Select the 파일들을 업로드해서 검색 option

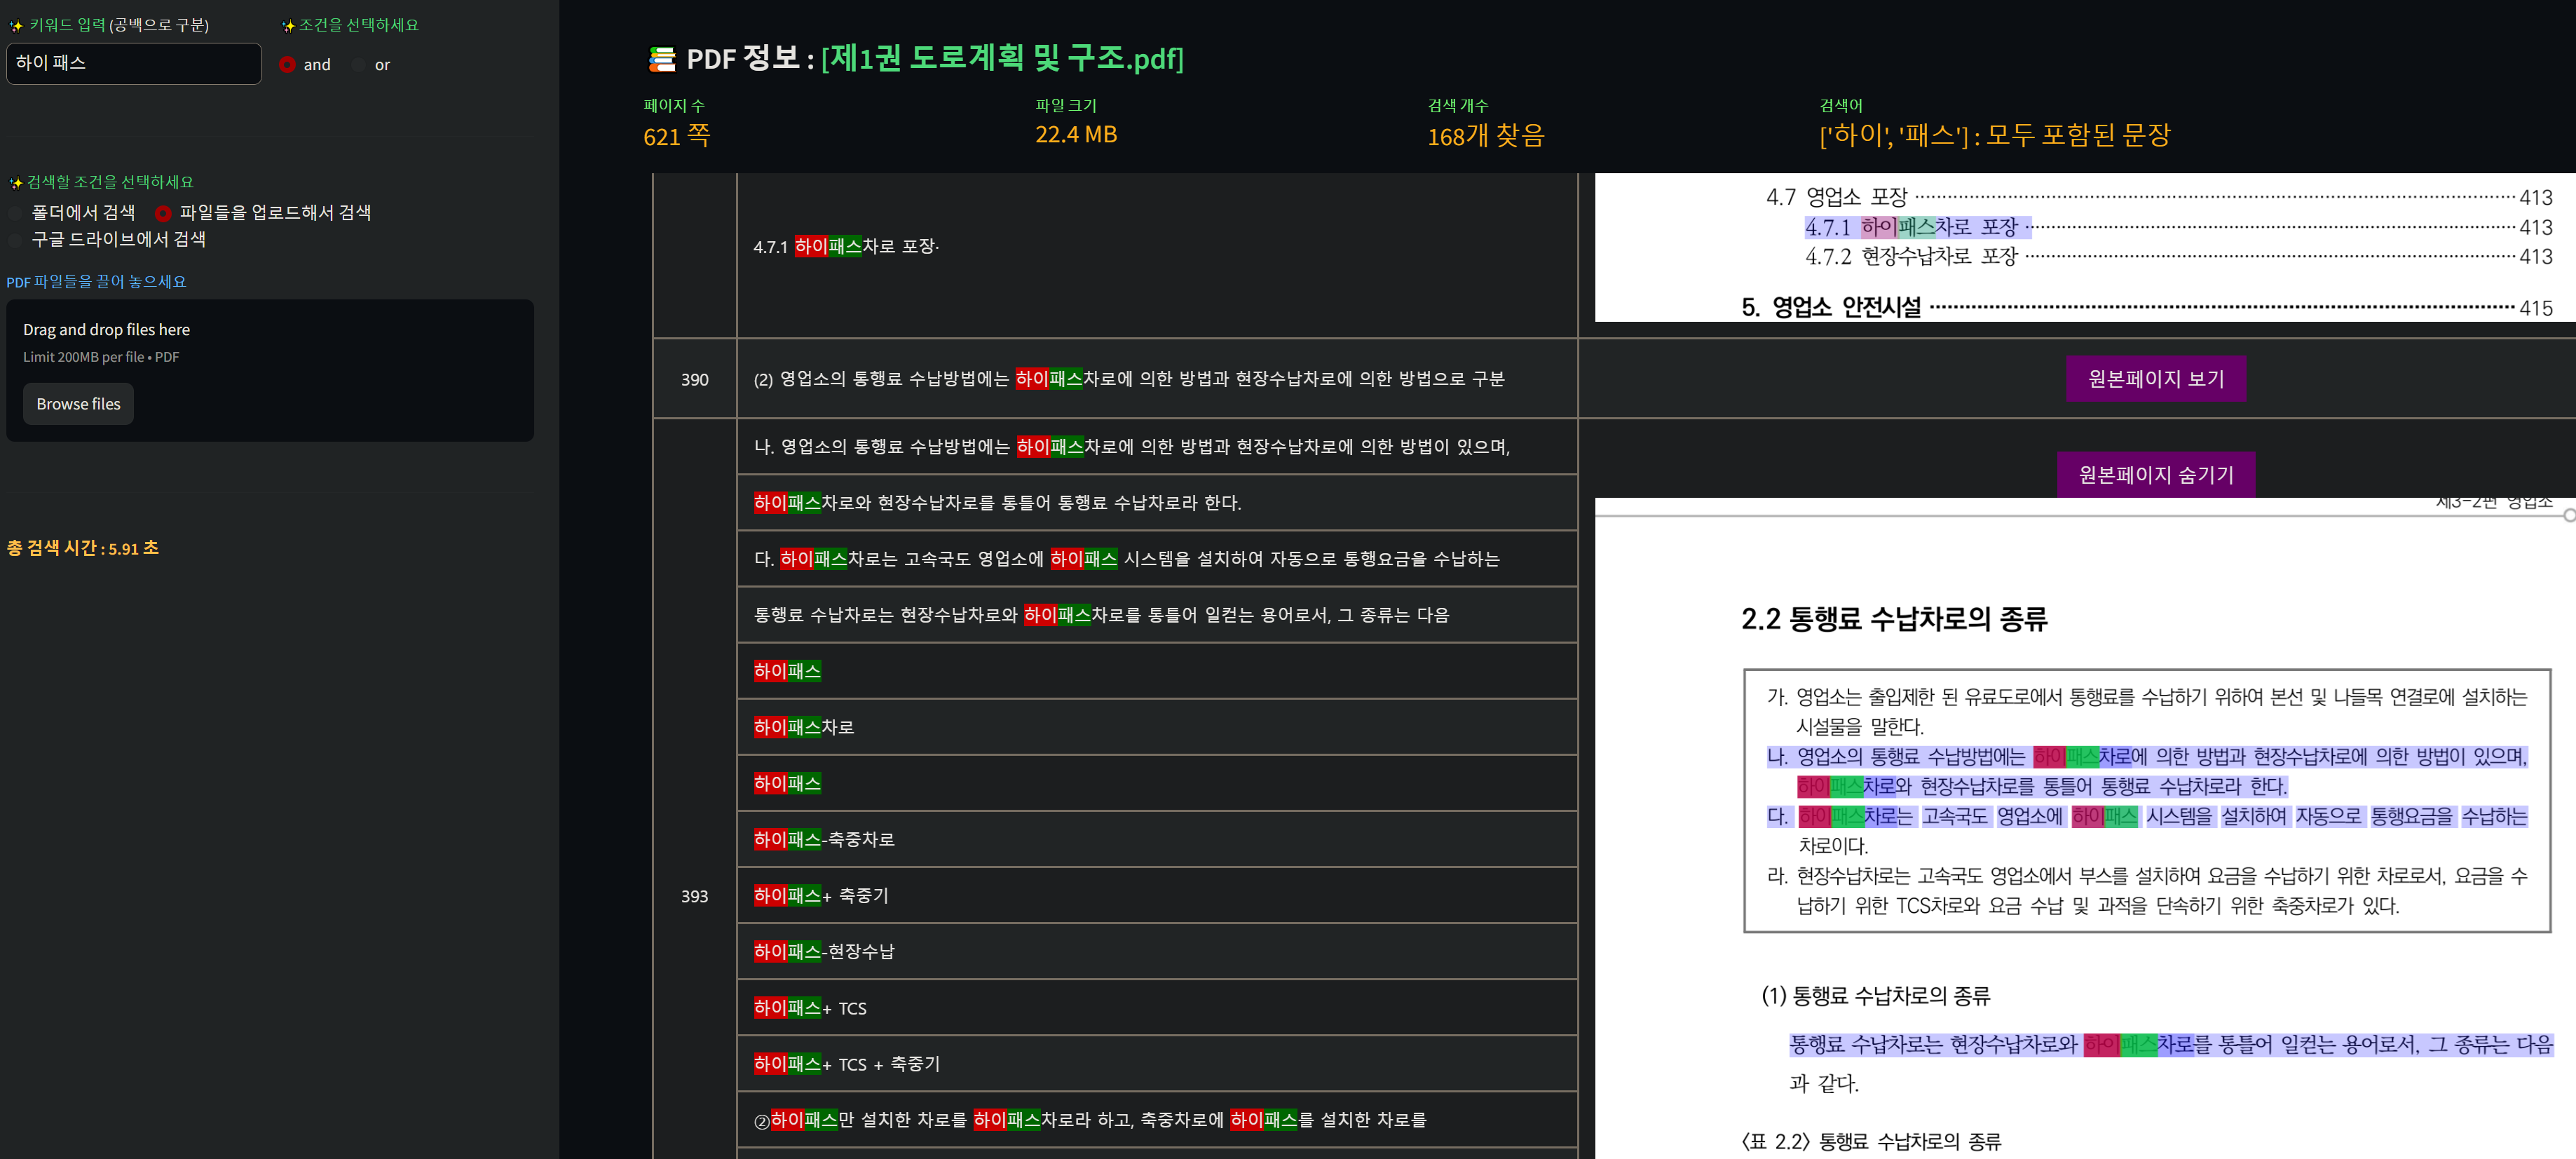coord(163,213)
